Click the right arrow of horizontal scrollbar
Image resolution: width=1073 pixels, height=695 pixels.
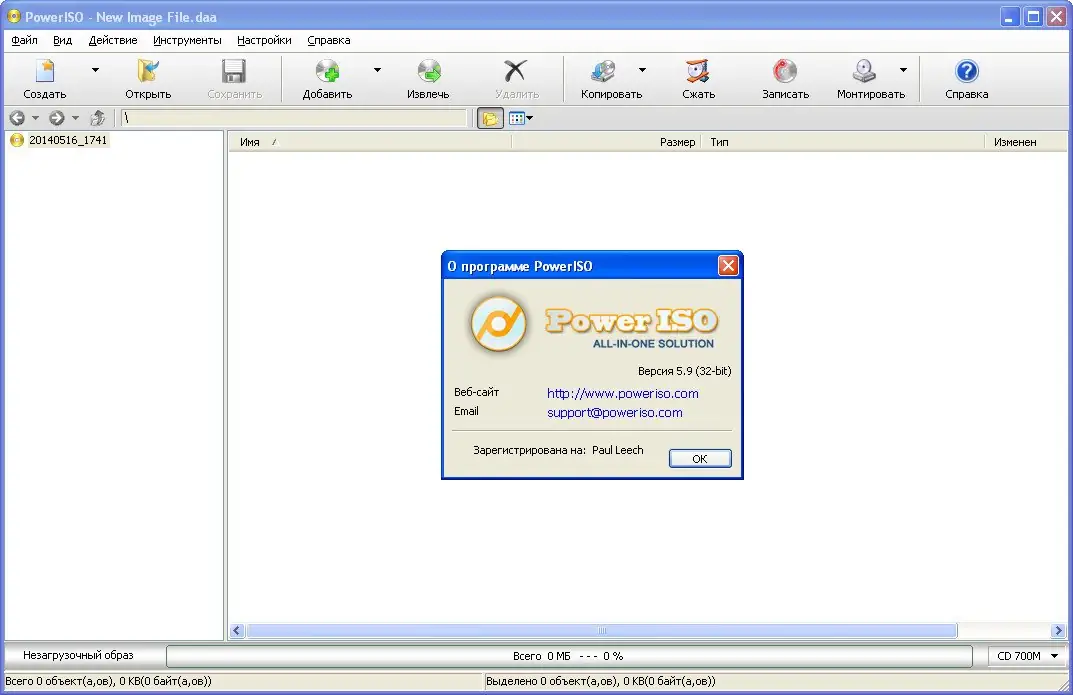pyautogui.click(x=1058, y=630)
